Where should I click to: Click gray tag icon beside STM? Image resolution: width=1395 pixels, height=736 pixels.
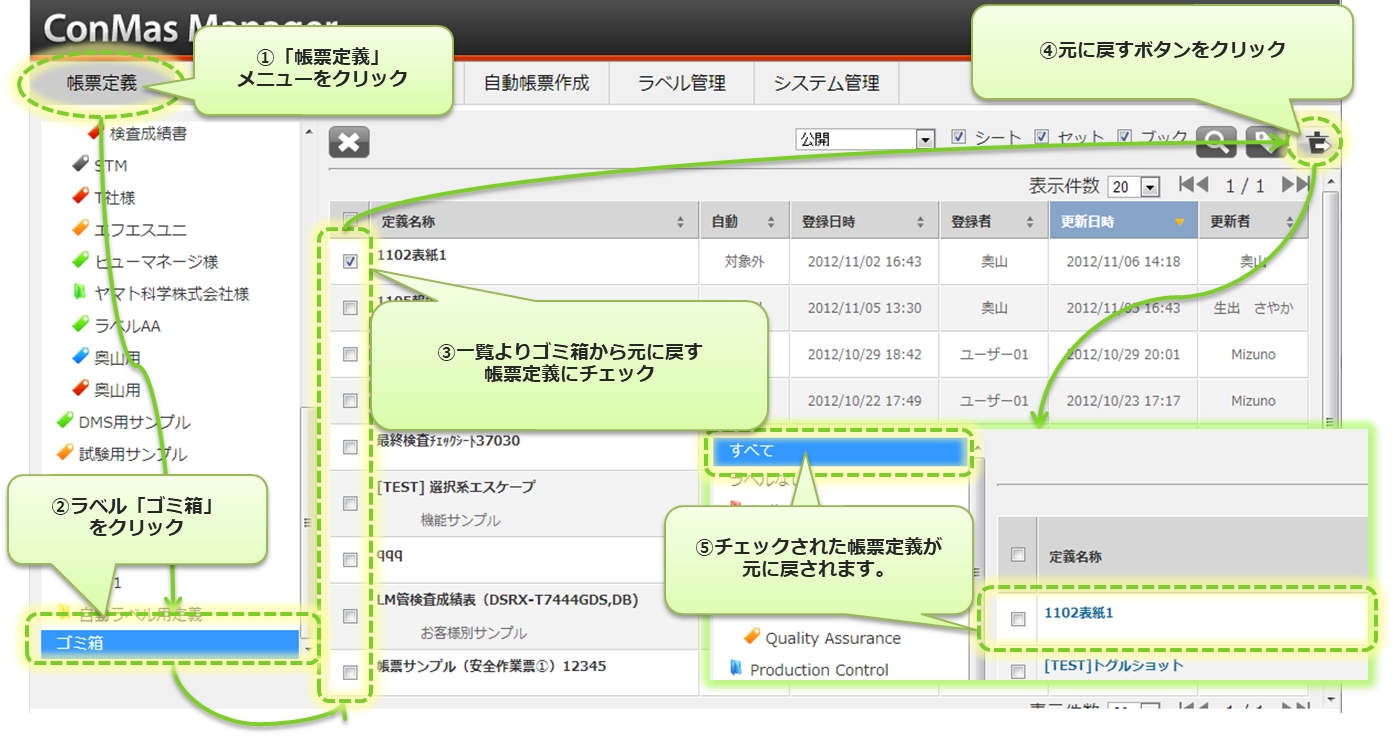(x=81, y=165)
